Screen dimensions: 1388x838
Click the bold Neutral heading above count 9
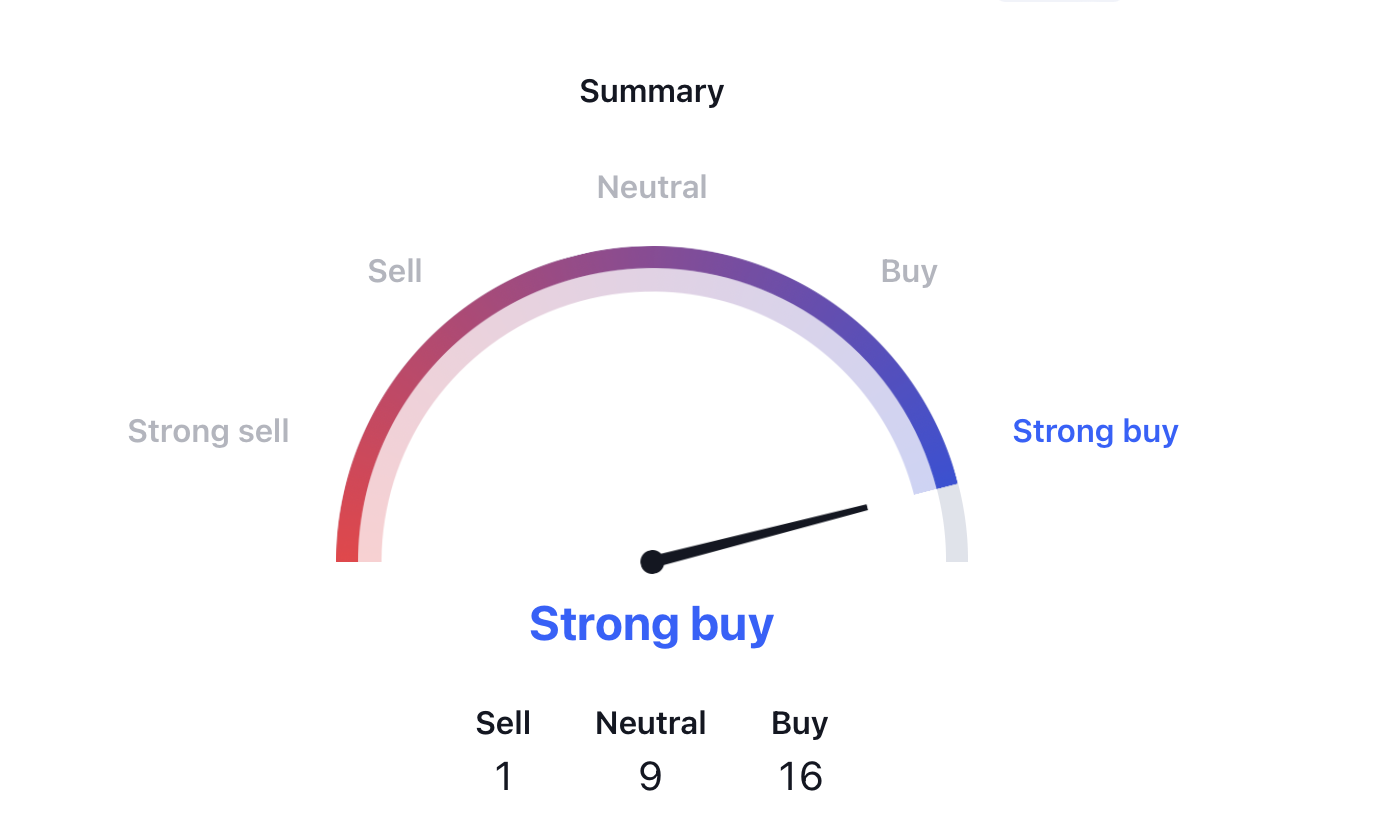[x=651, y=723]
